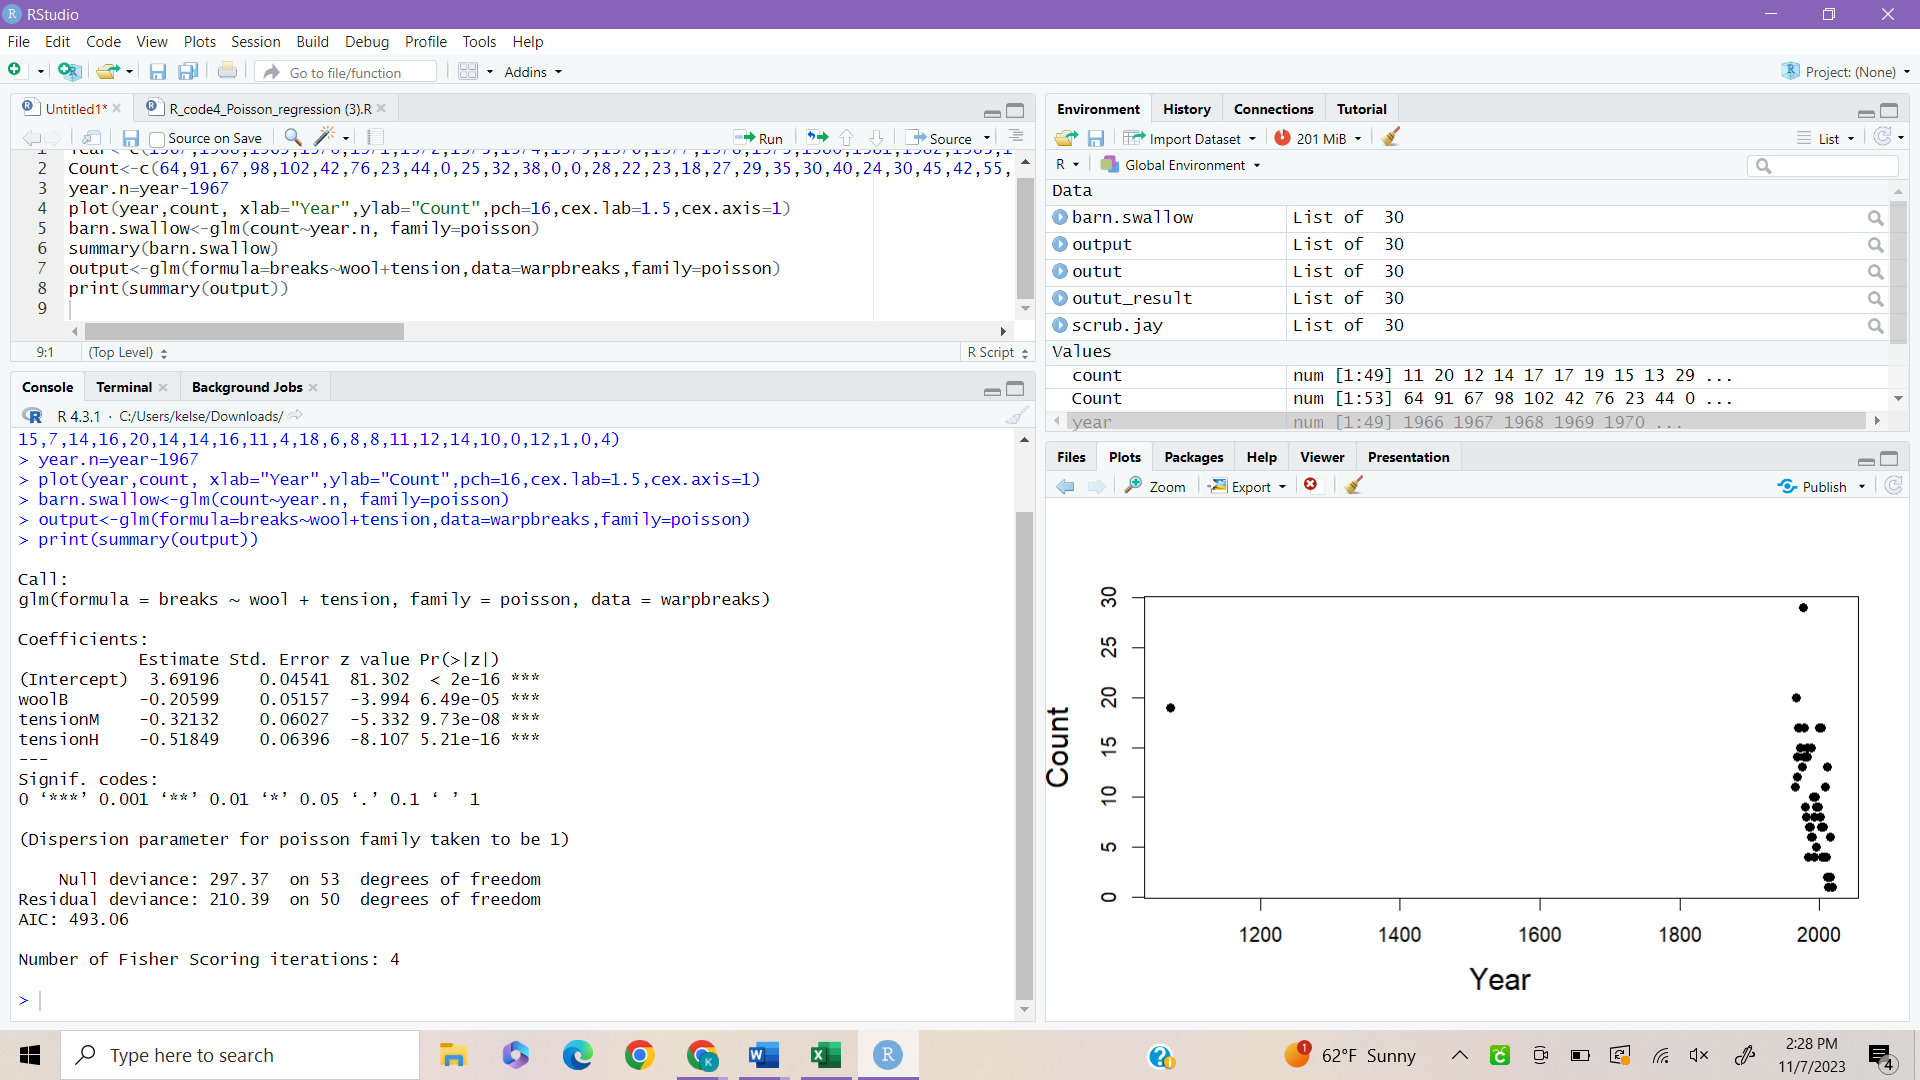Open Import Dataset dropdown
Screen dimensions: 1920x1080
[1189, 138]
